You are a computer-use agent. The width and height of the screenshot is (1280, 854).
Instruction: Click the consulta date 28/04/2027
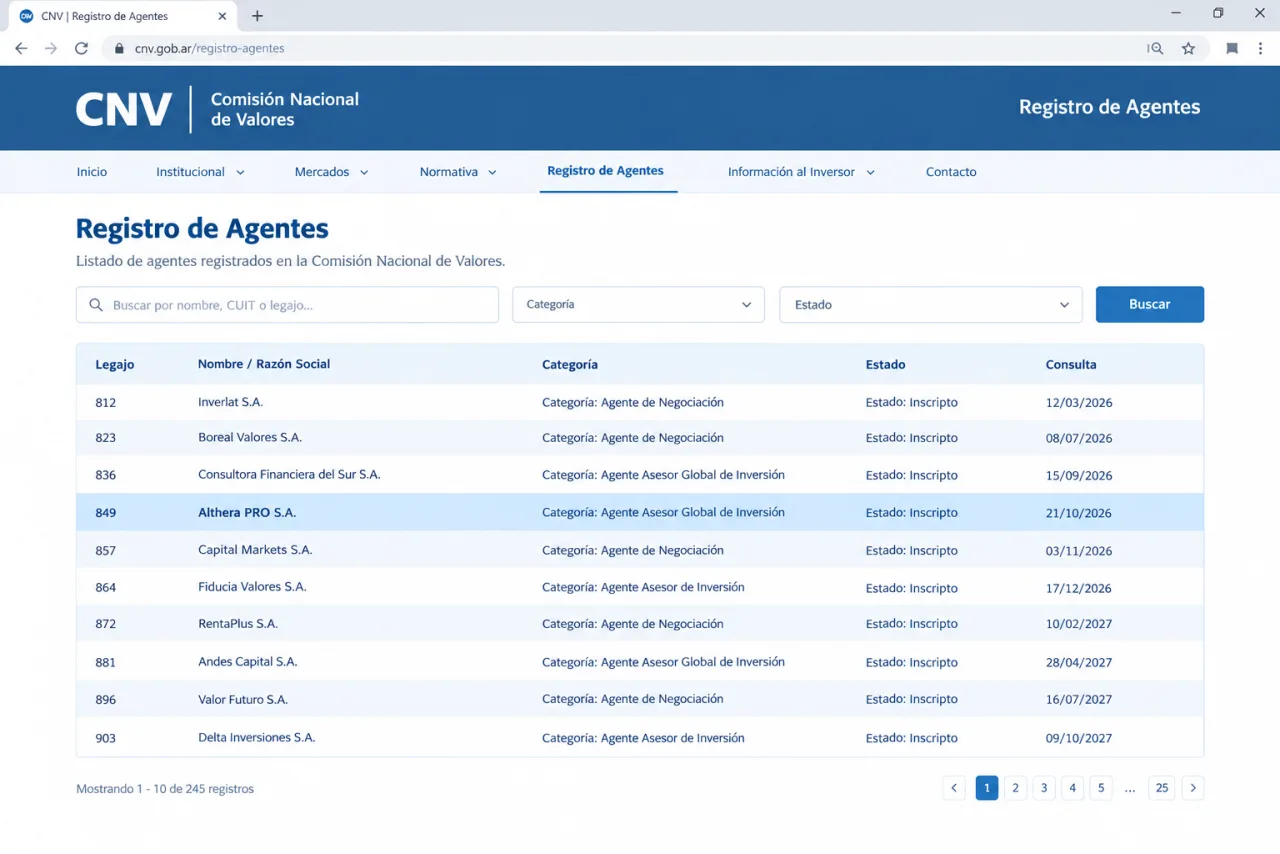click(x=1079, y=662)
